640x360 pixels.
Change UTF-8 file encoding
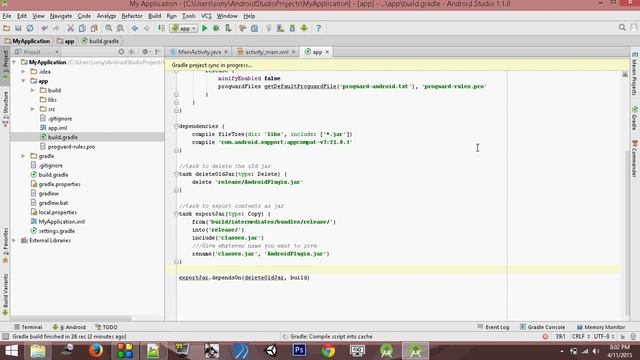pyautogui.click(x=604, y=336)
